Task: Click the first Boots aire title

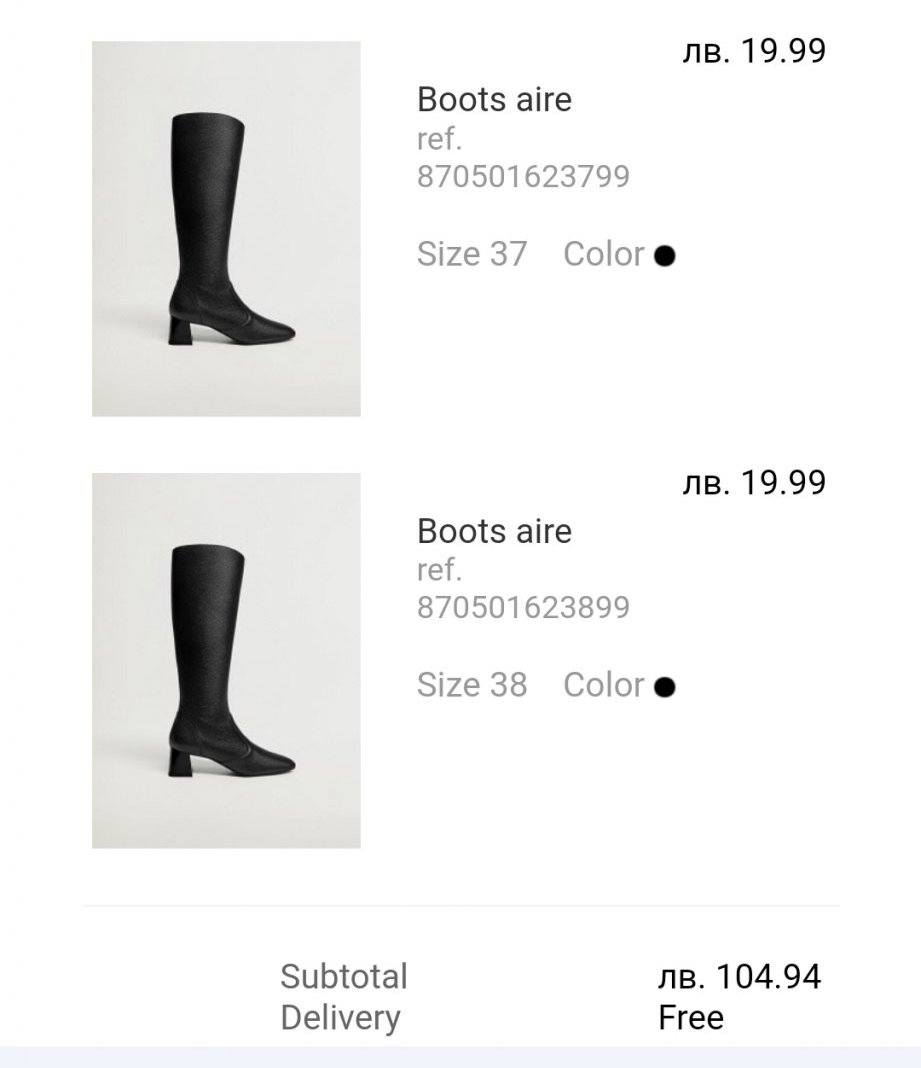Action: [494, 99]
